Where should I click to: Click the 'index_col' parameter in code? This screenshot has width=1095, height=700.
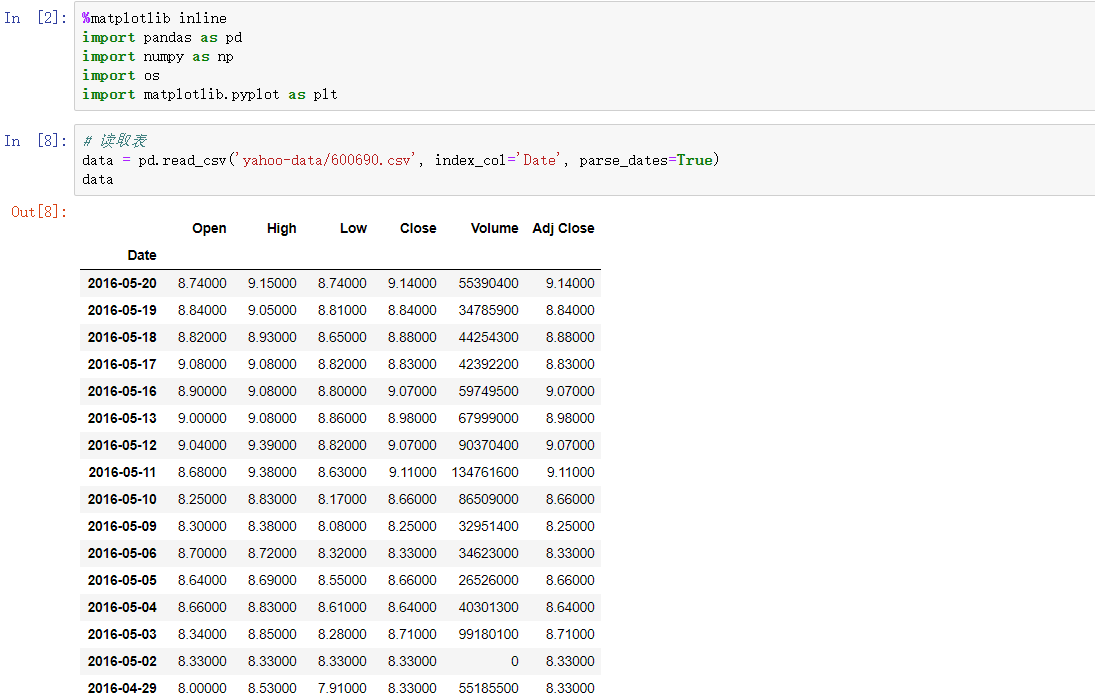coord(470,160)
